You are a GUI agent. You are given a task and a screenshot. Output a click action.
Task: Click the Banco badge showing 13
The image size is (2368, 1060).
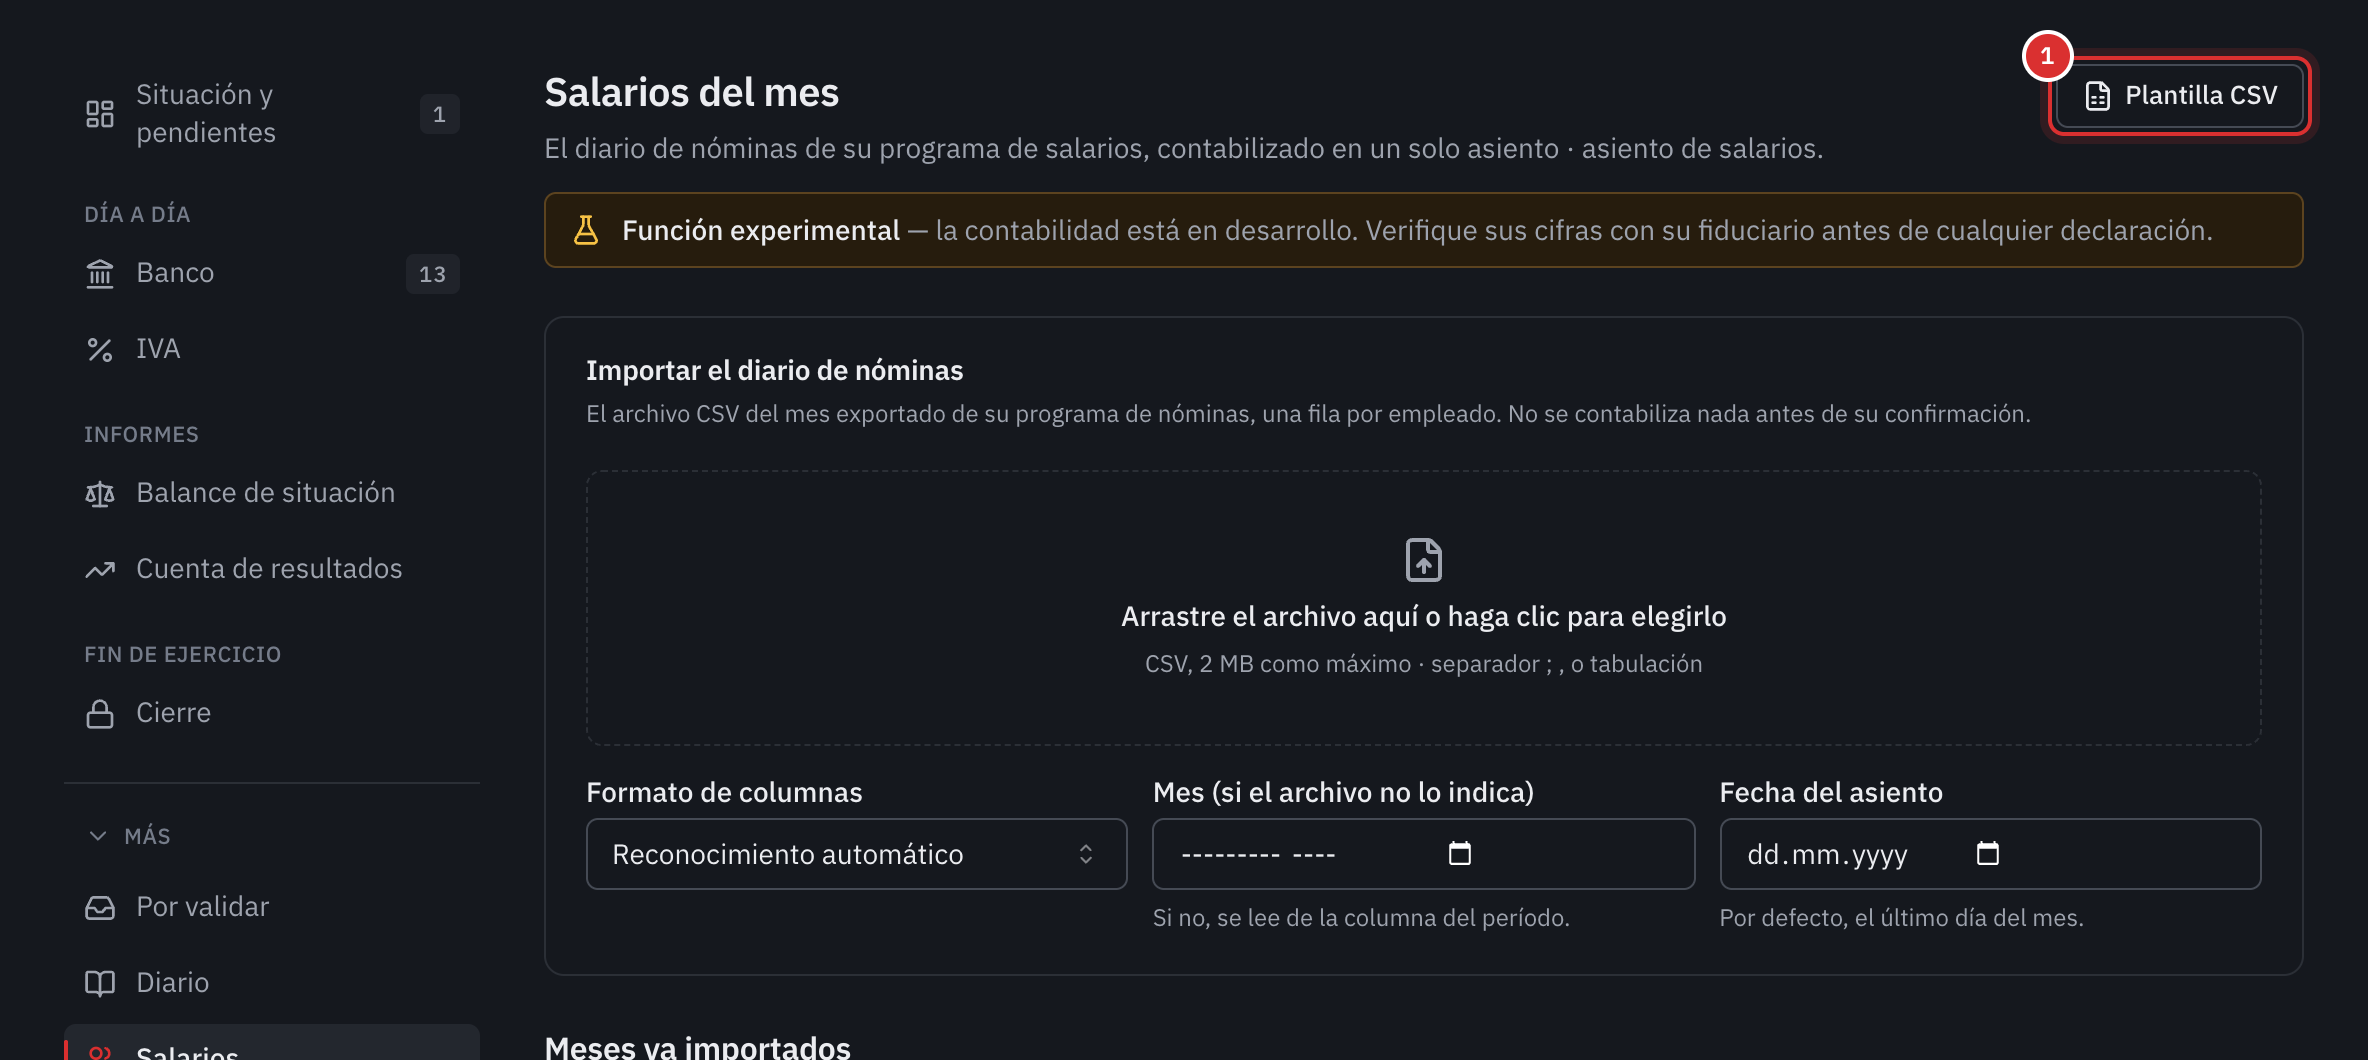(432, 274)
